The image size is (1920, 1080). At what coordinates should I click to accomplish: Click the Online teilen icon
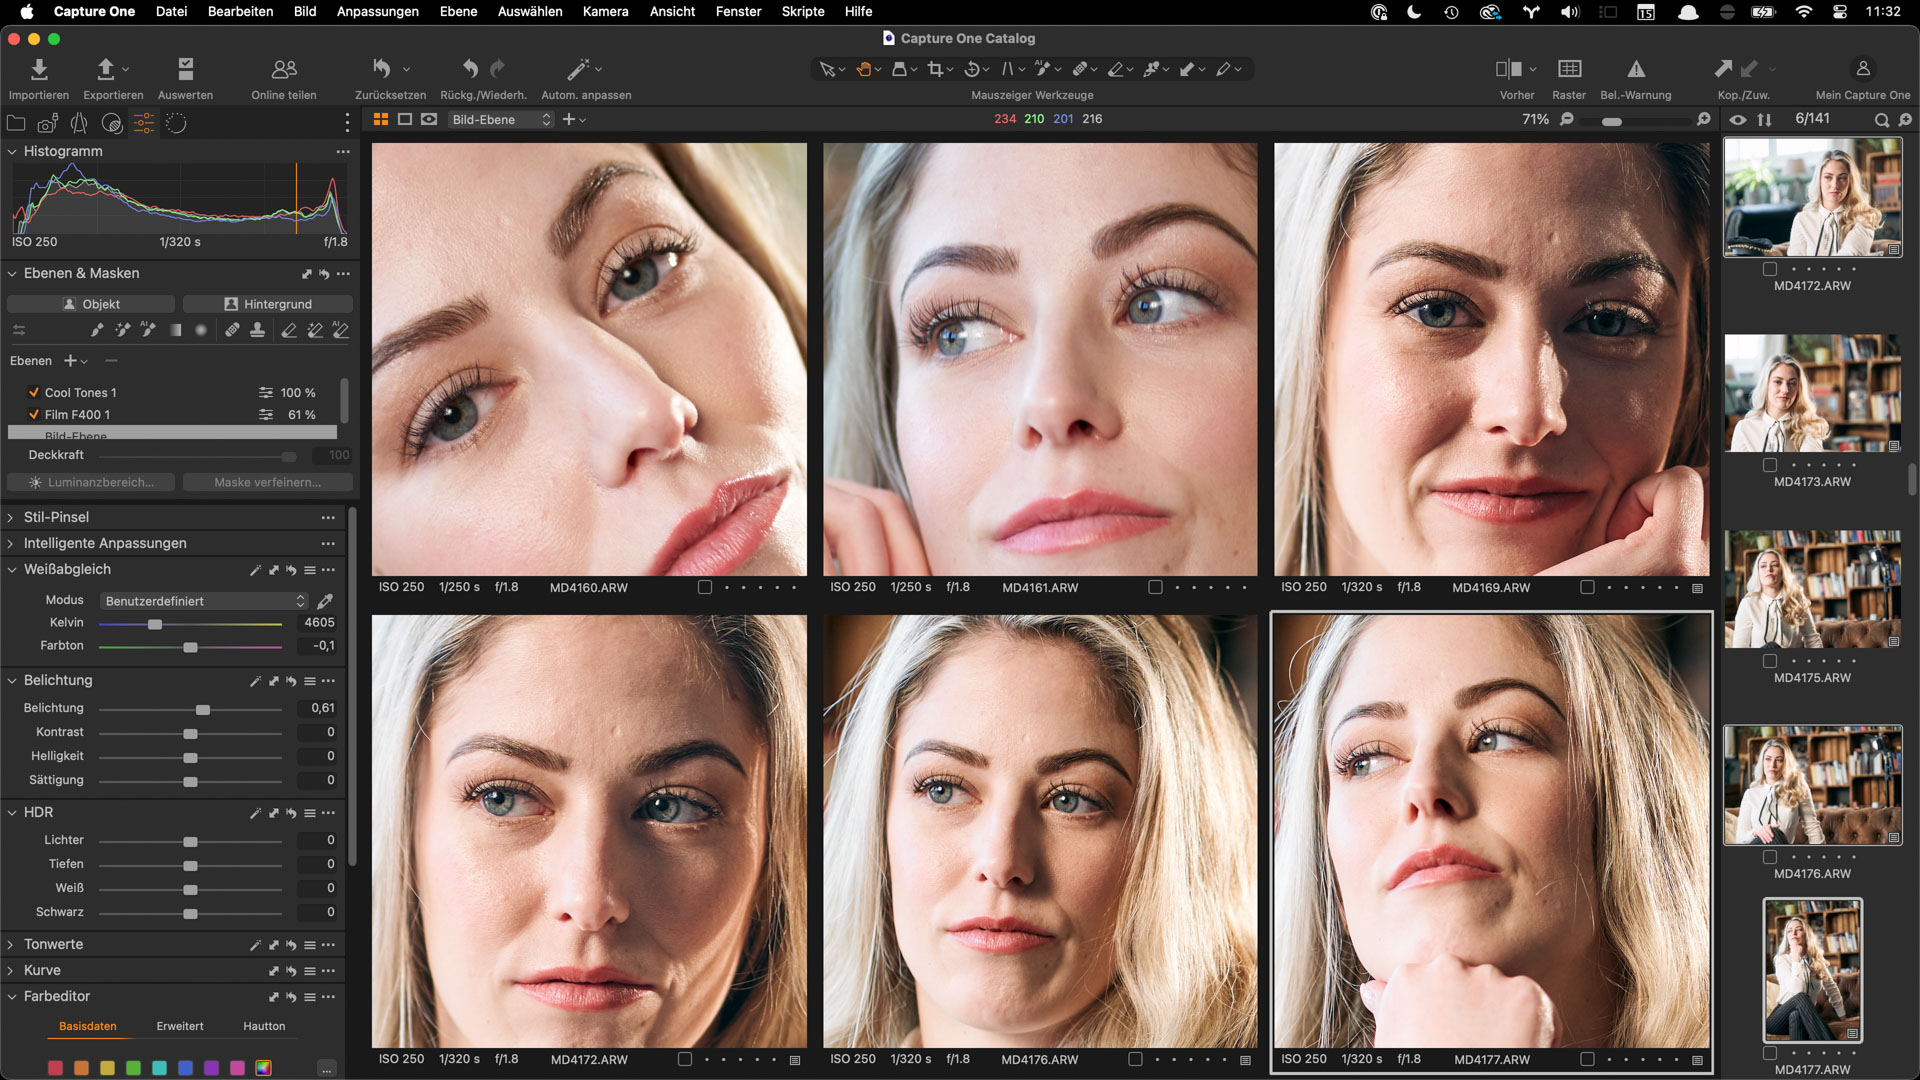pyautogui.click(x=284, y=69)
